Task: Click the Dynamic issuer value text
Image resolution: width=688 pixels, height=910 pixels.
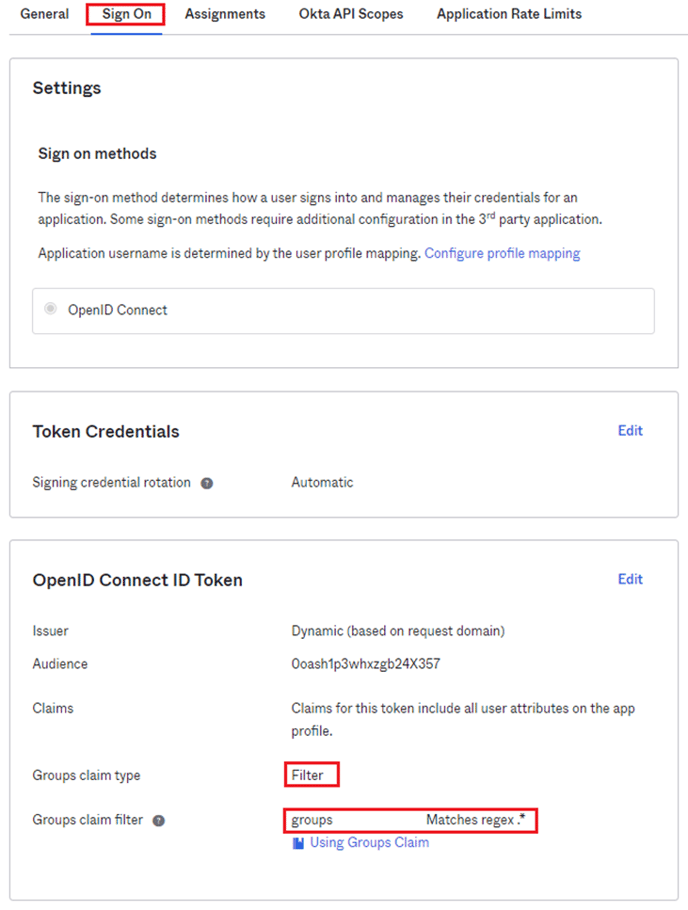Action: coord(398,631)
